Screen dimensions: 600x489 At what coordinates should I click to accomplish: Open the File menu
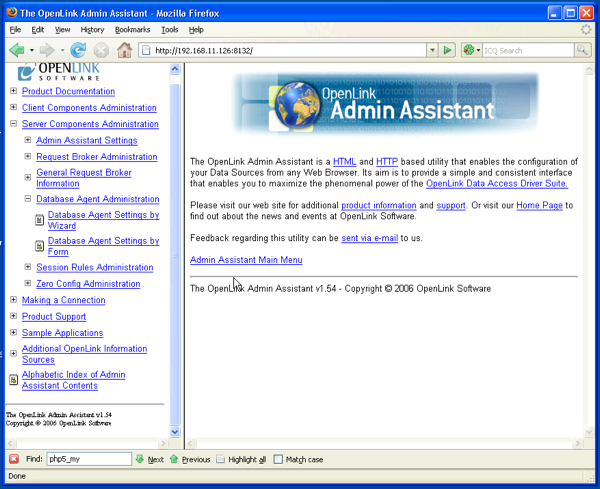(15, 29)
